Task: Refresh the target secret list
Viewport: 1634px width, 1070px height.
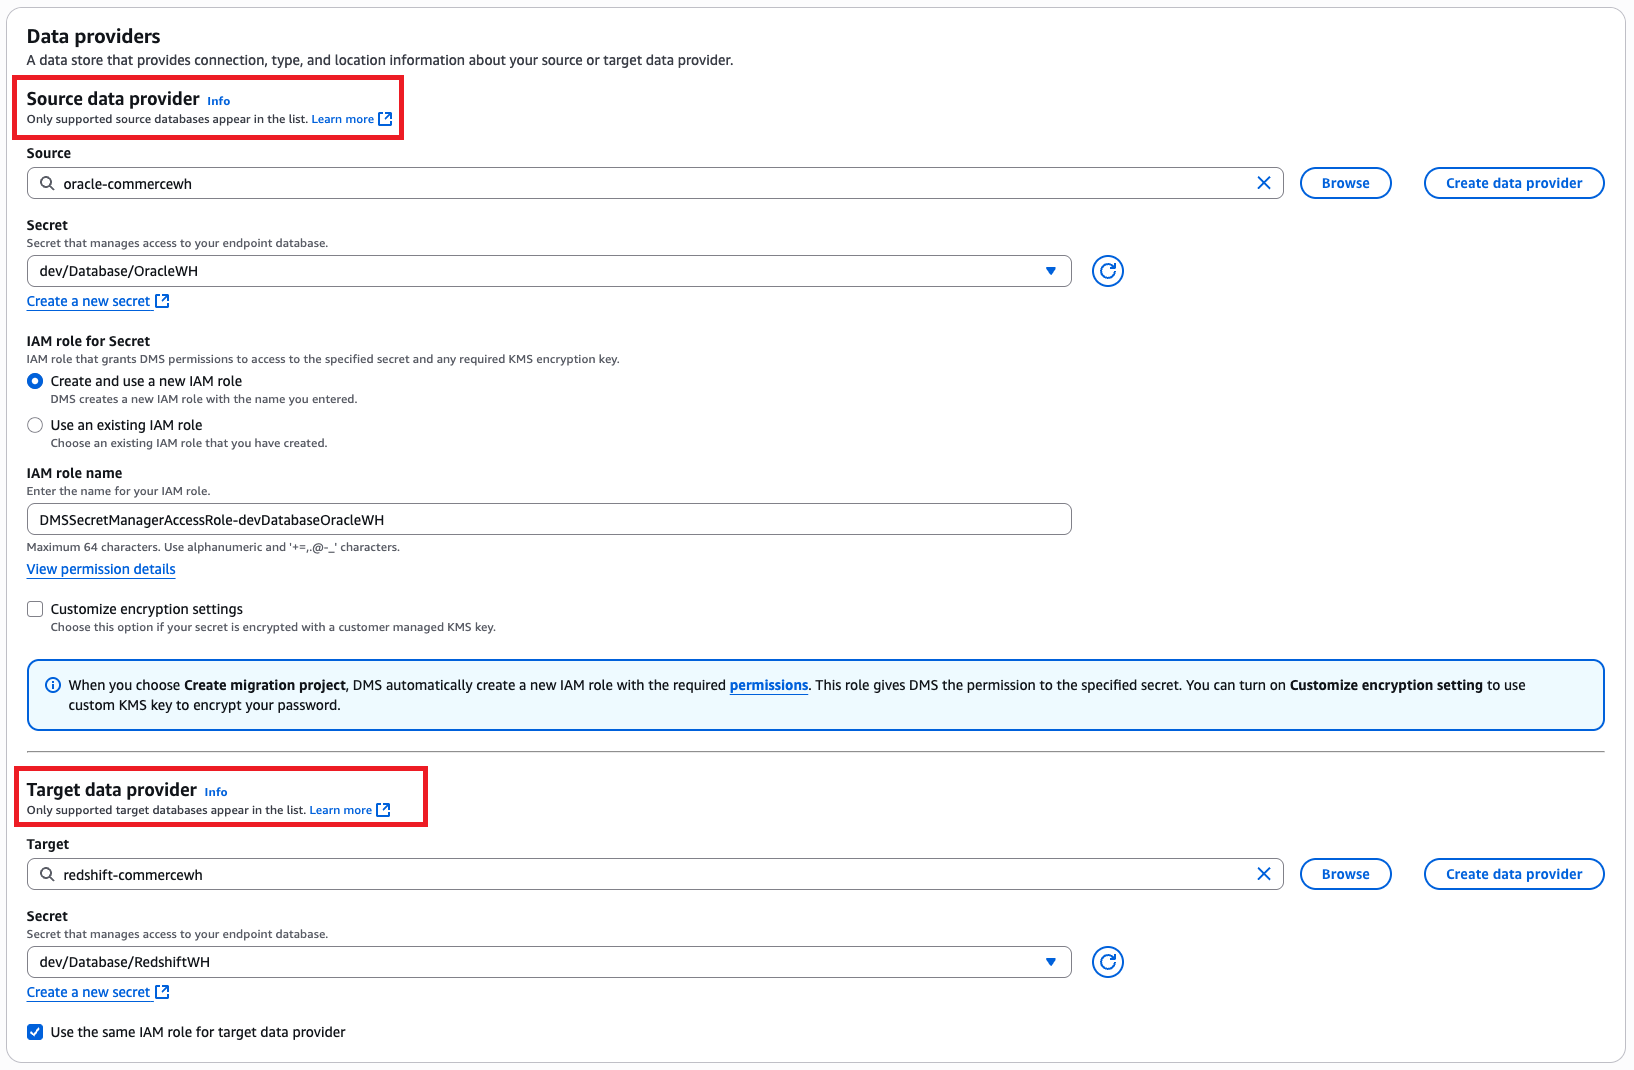Action: click(x=1107, y=962)
